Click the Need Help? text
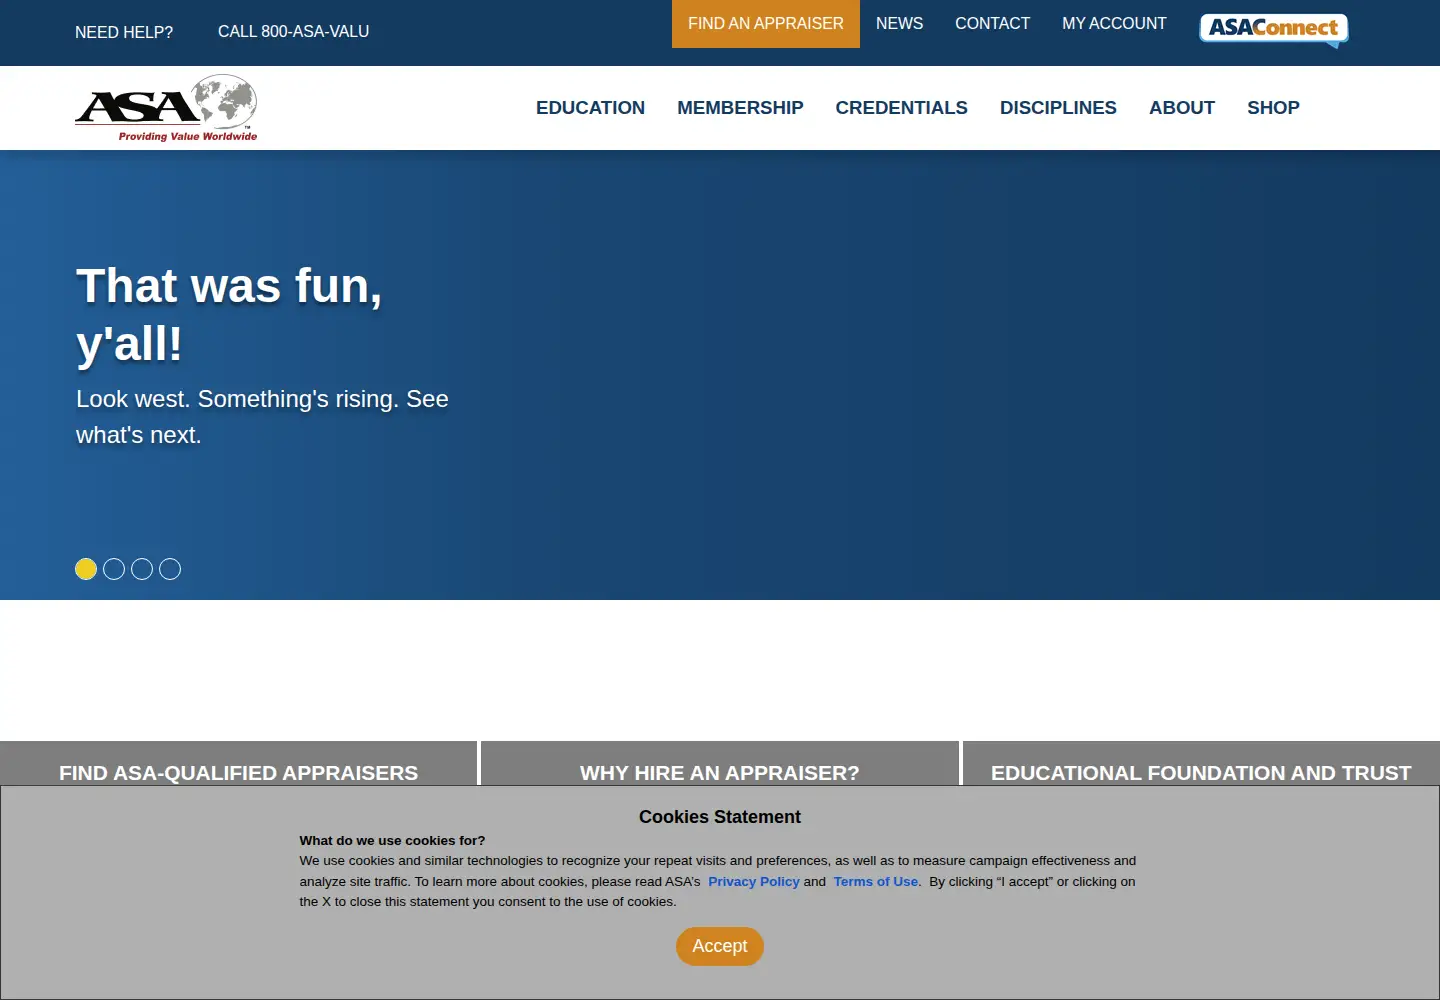This screenshot has width=1440, height=1000. pos(124,32)
